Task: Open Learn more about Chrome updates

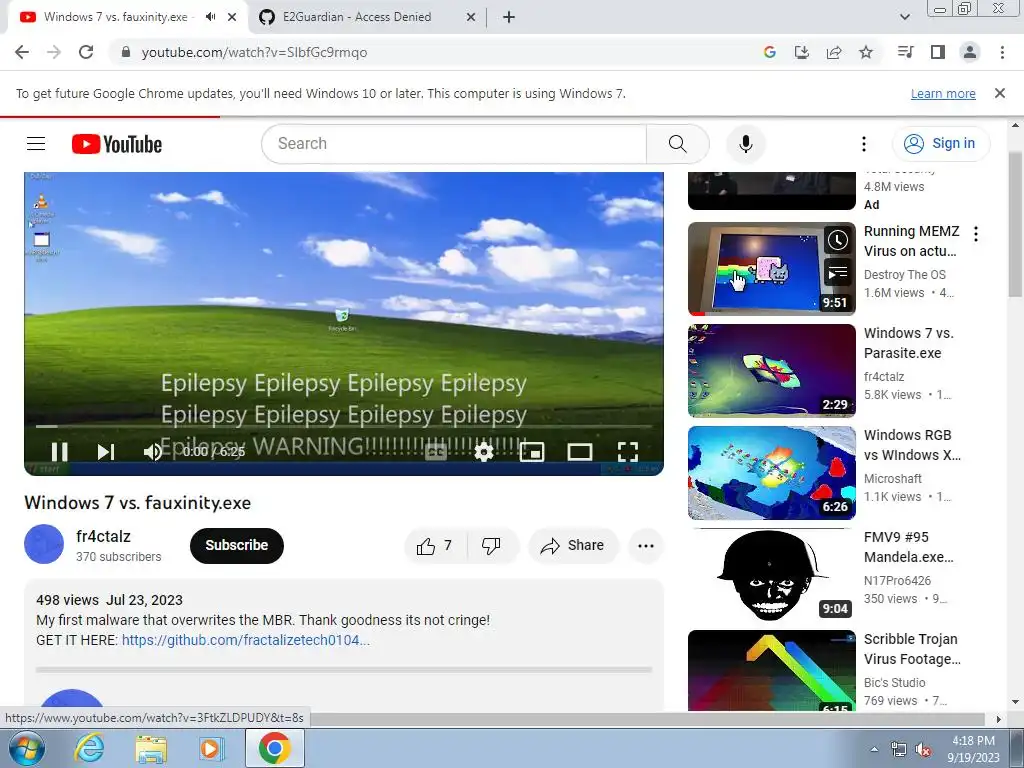Action: 943,93
